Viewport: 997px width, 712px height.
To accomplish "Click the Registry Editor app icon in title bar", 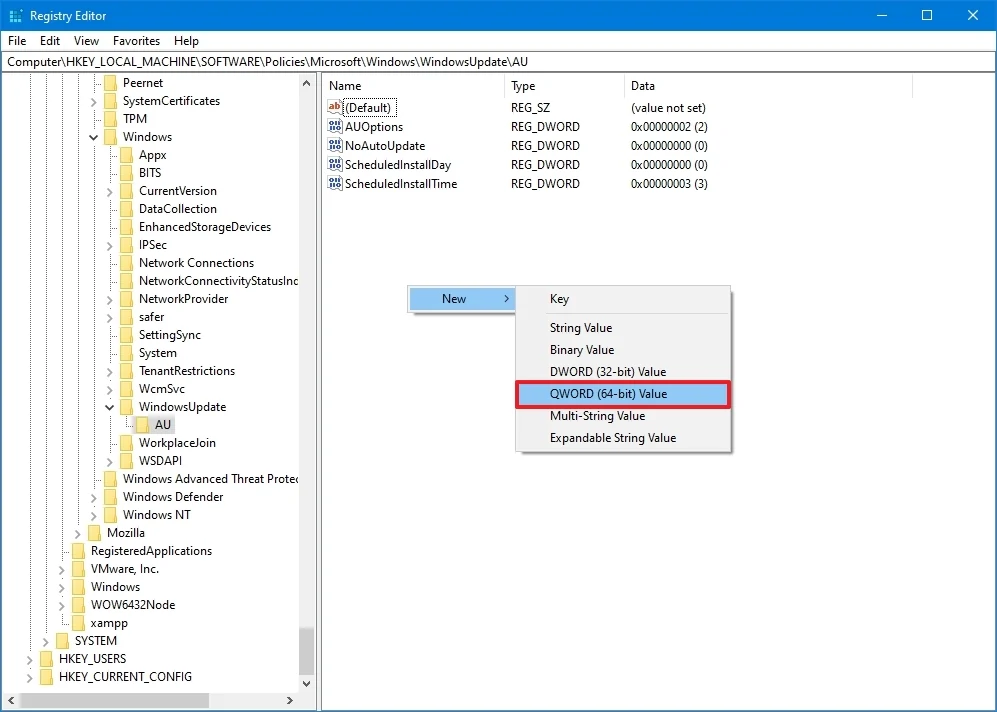I will [x=15, y=16].
